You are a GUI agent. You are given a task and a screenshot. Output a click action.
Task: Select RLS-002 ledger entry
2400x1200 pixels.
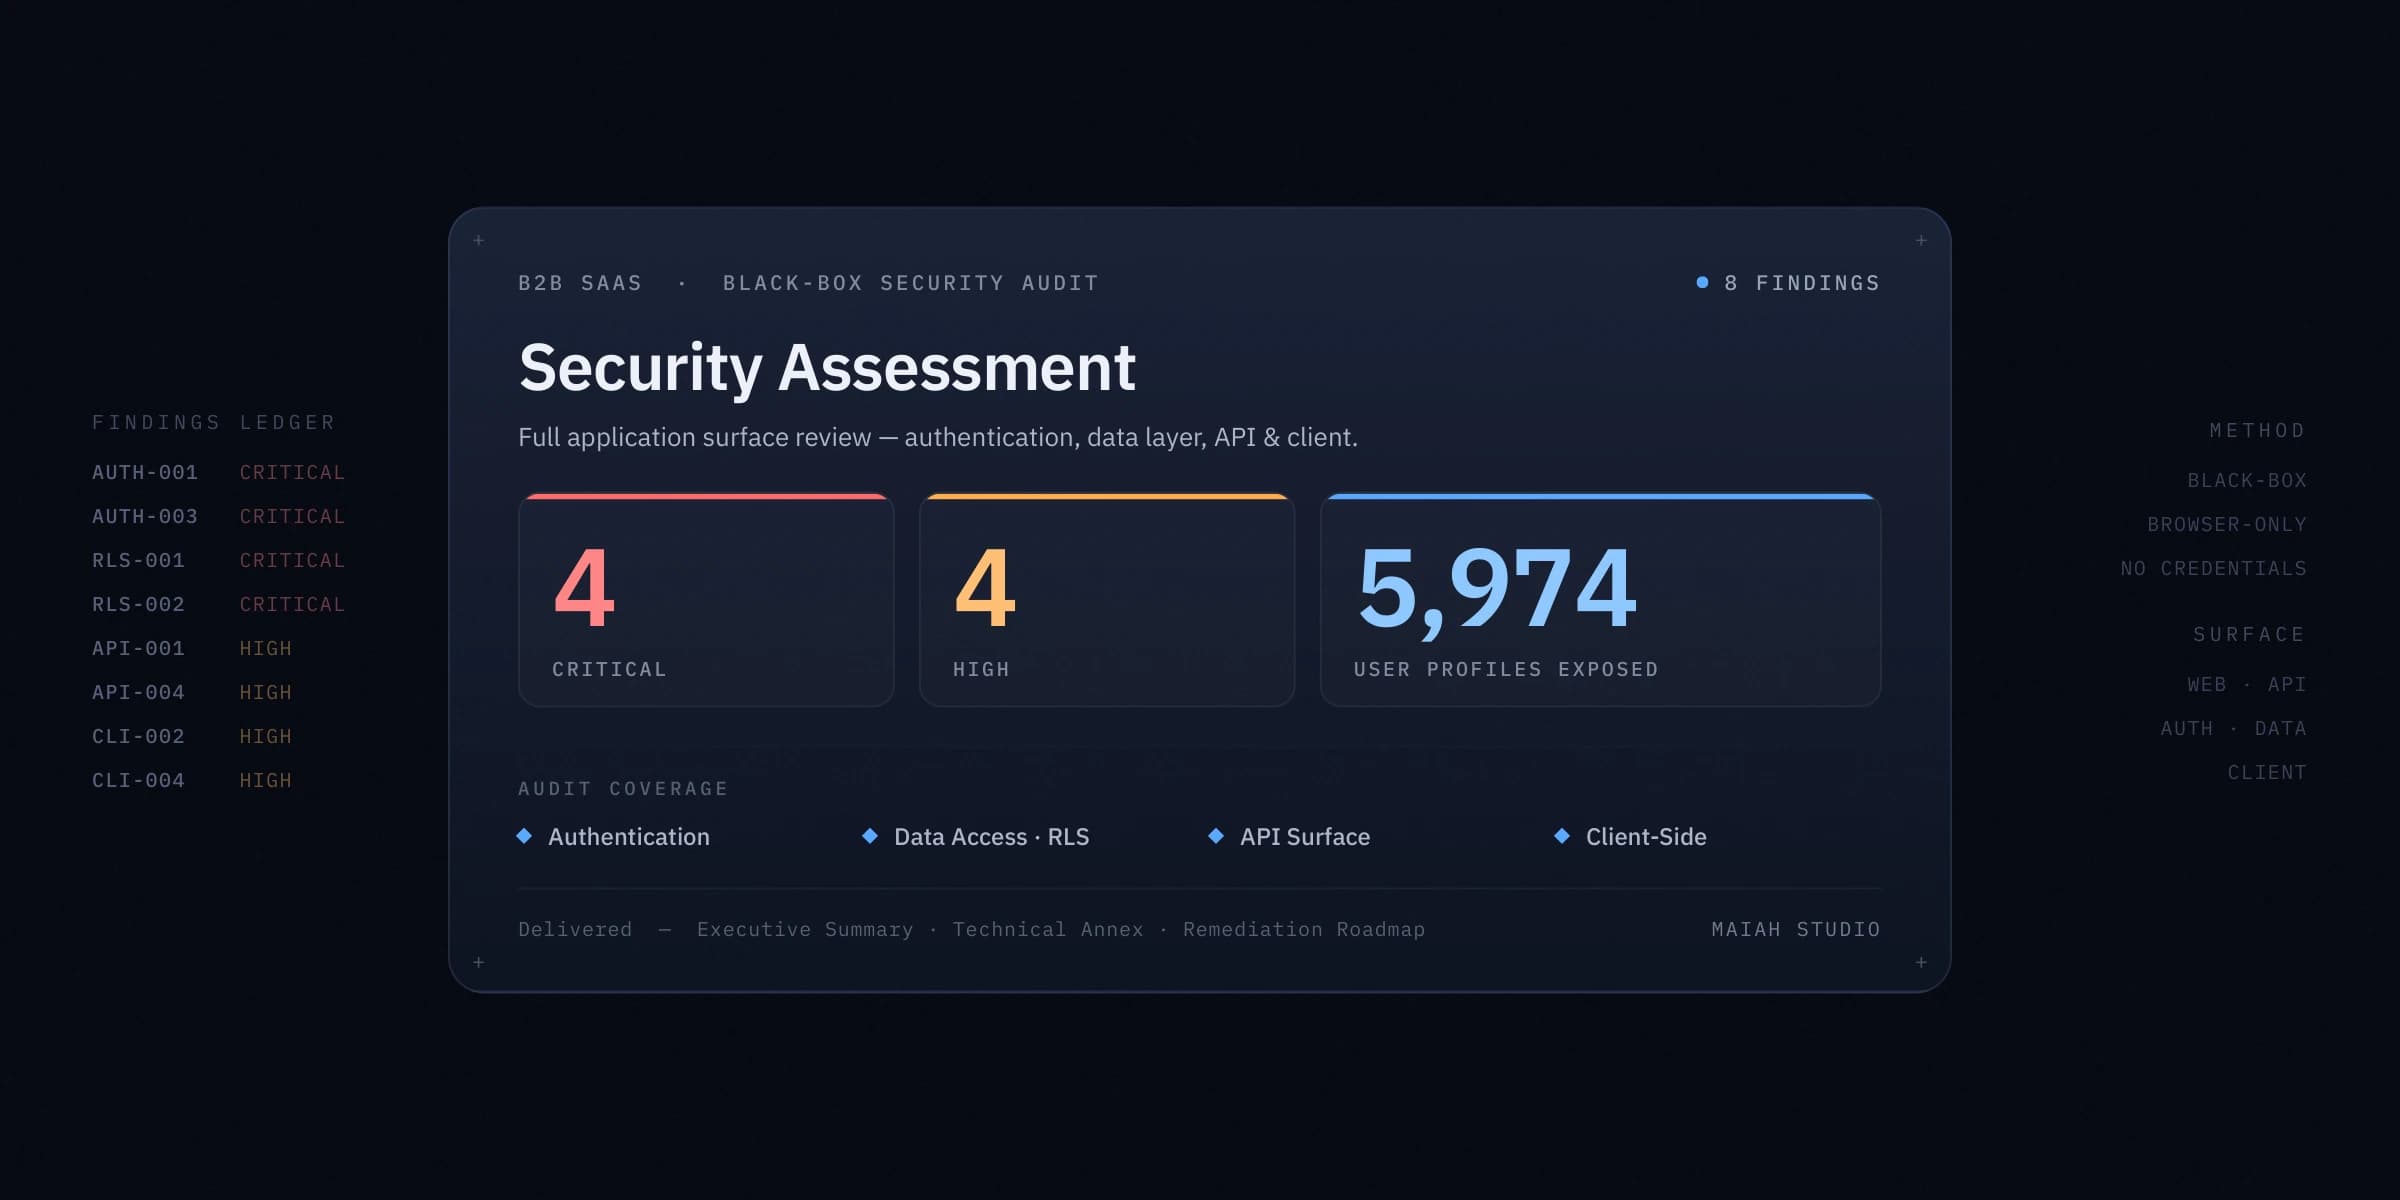(138, 604)
